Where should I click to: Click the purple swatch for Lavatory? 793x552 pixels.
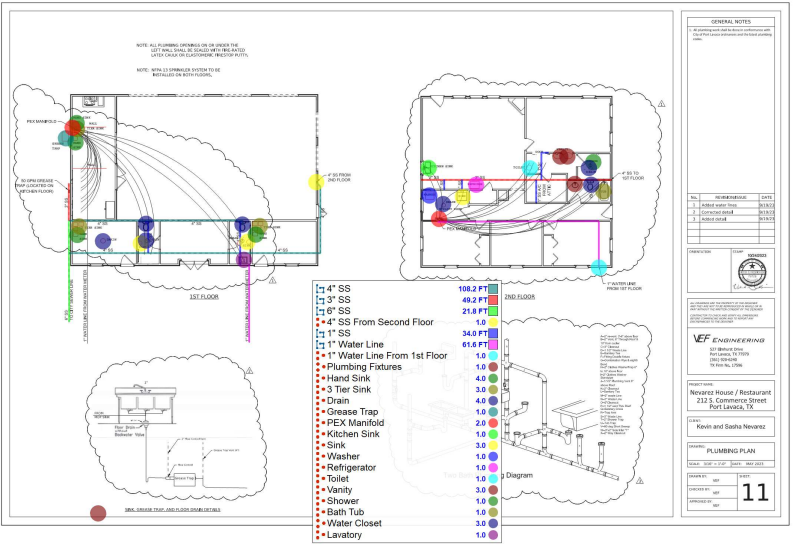(493, 535)
